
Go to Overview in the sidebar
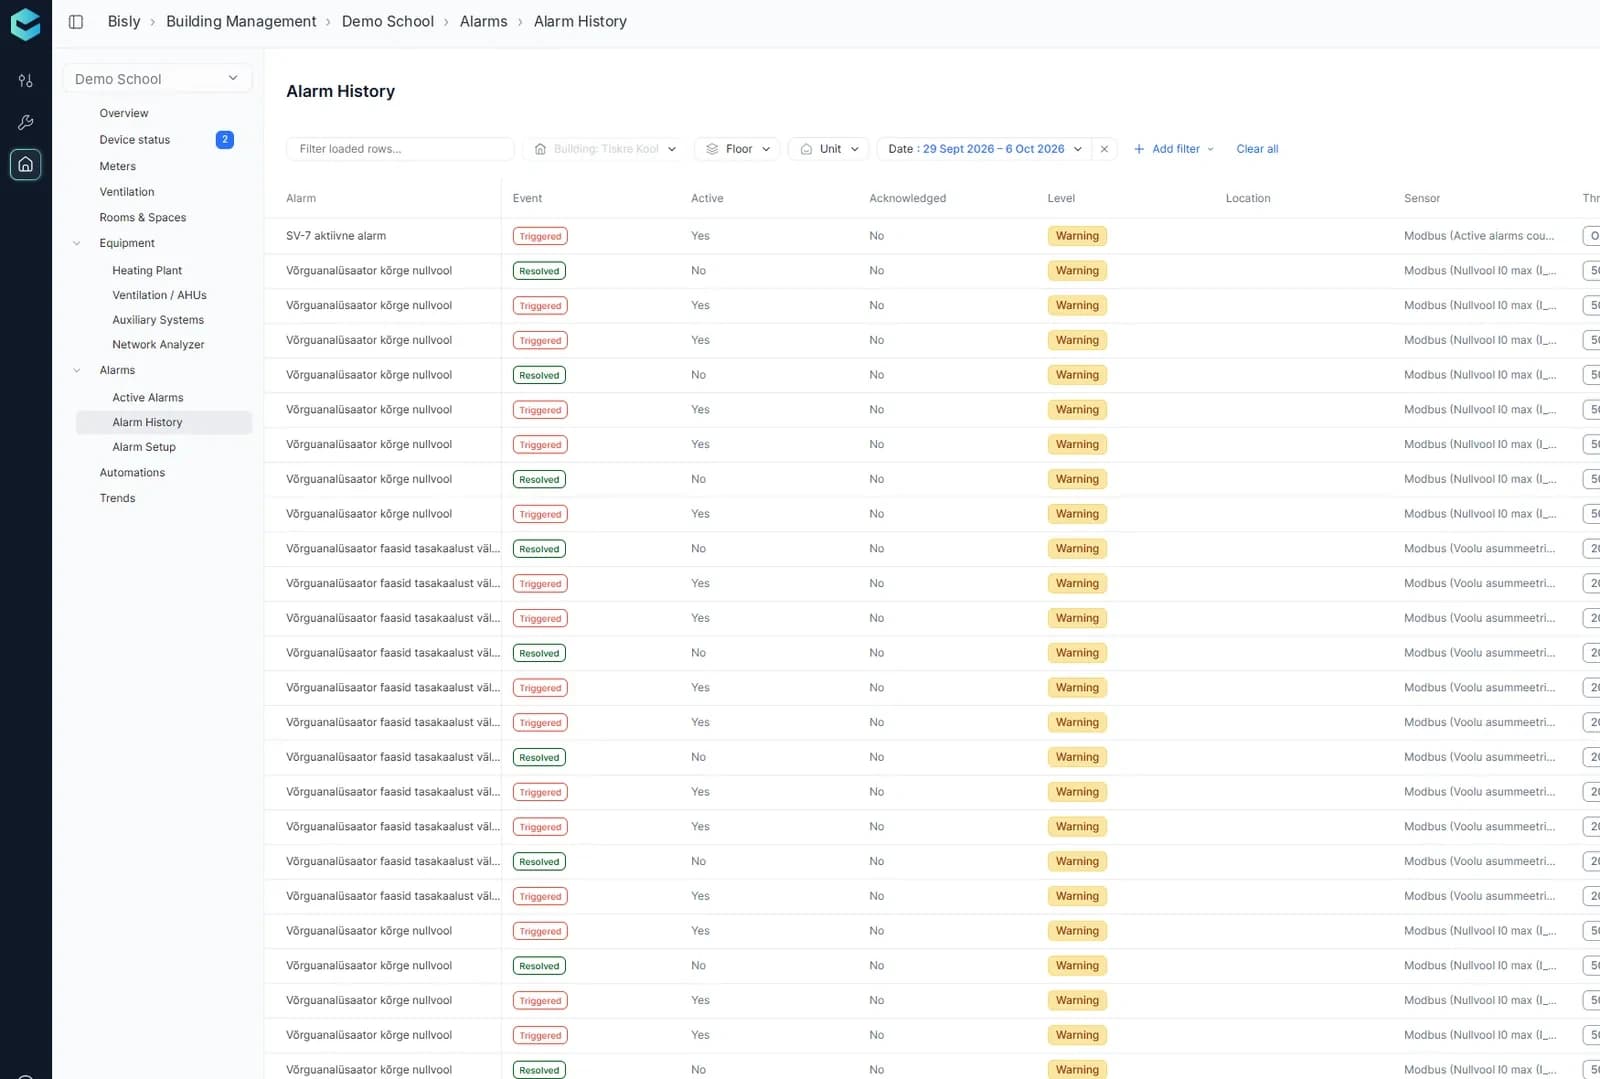124,113
